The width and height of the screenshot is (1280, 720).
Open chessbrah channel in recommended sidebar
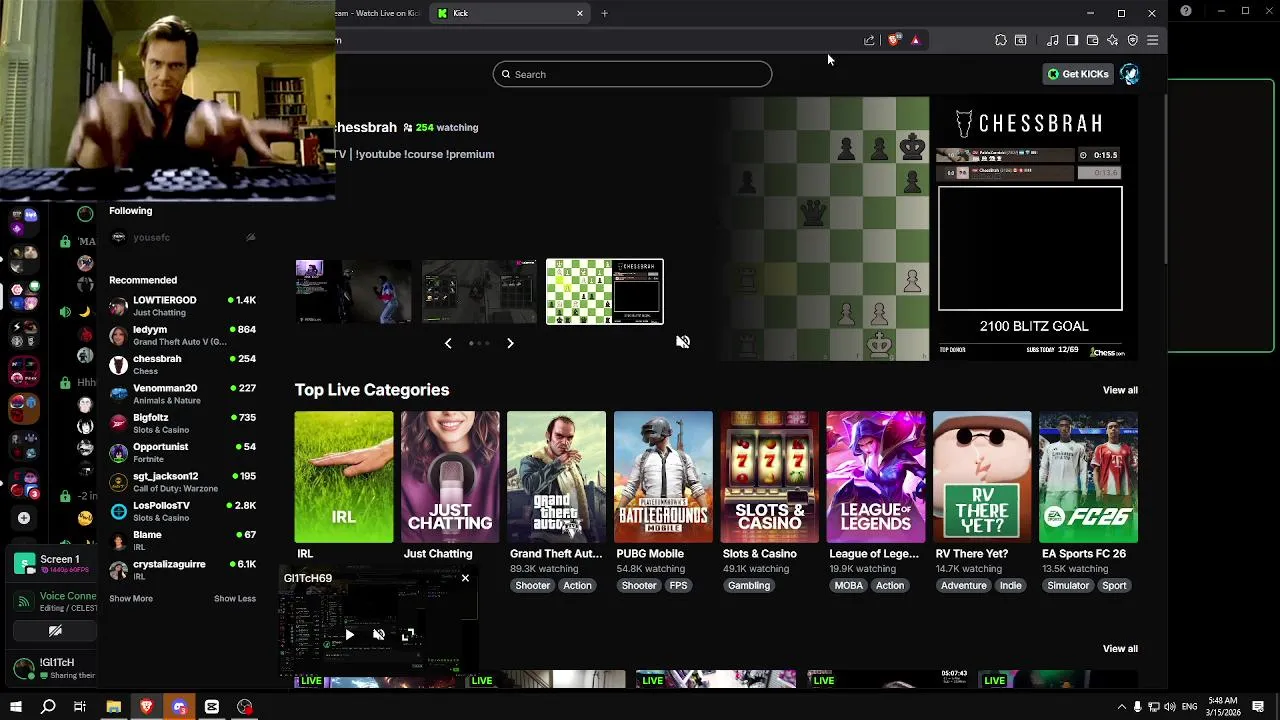click(x=182, y=364)
